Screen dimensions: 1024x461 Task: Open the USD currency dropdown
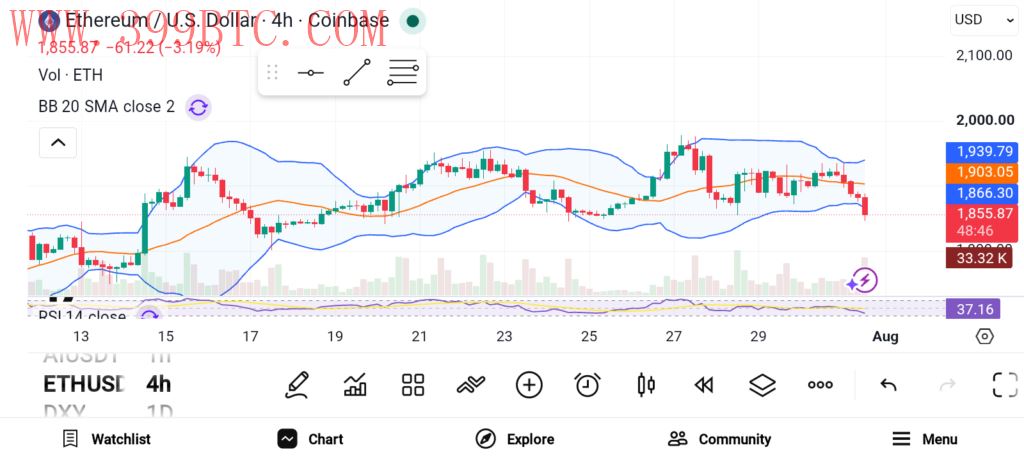tap(984, 20)
